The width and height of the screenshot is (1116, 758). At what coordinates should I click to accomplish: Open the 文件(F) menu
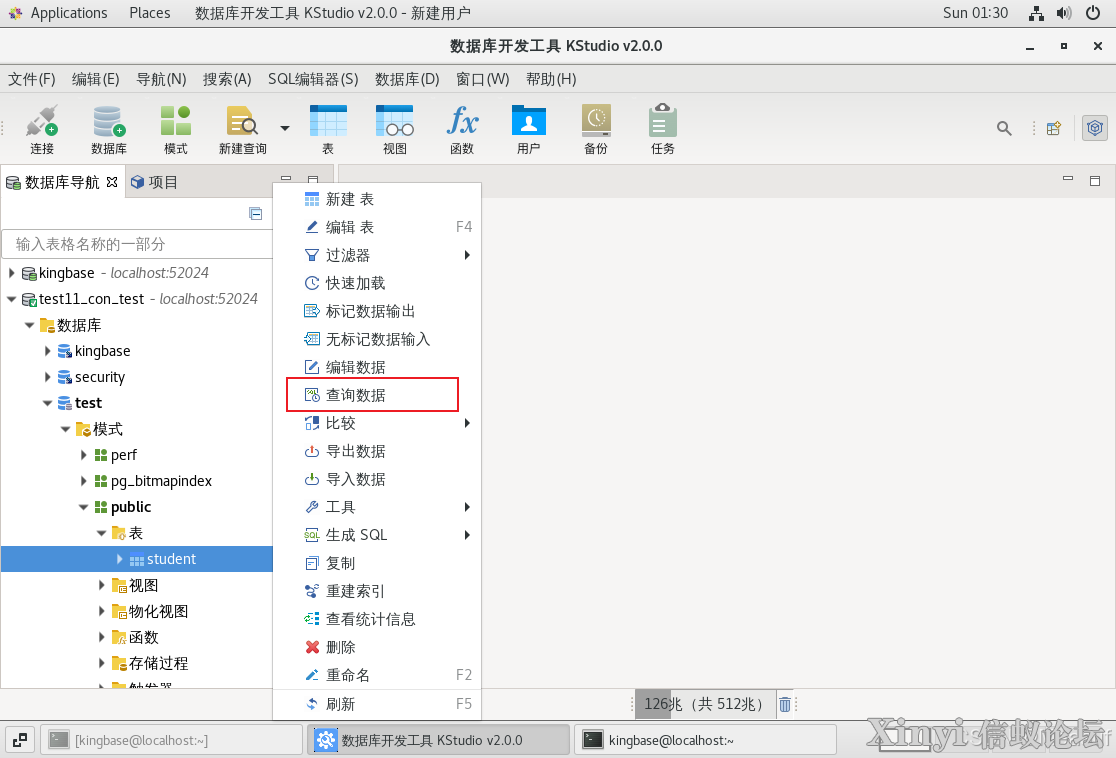point(31,79)
